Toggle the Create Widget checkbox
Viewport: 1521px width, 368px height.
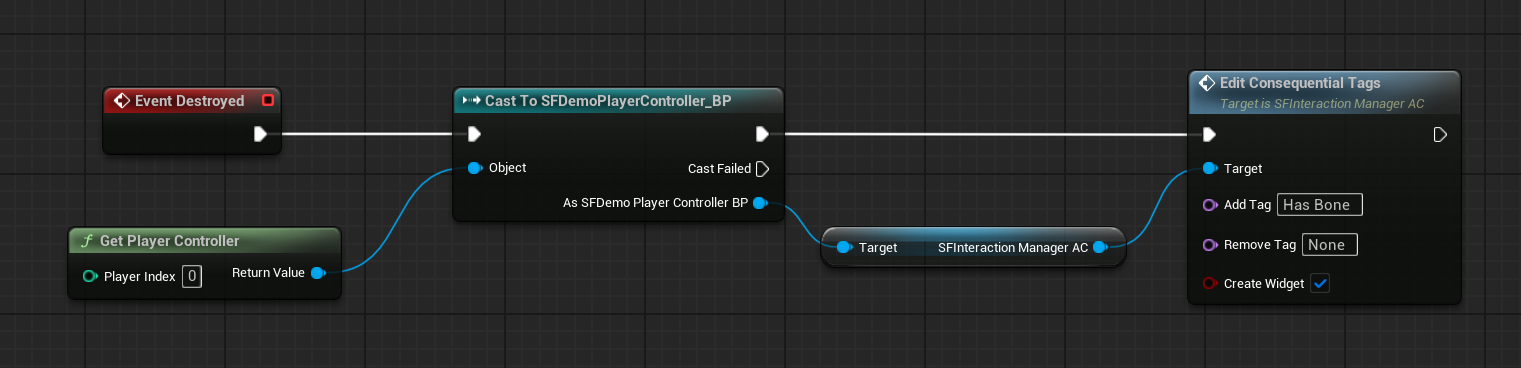(x=1320, y=284)
